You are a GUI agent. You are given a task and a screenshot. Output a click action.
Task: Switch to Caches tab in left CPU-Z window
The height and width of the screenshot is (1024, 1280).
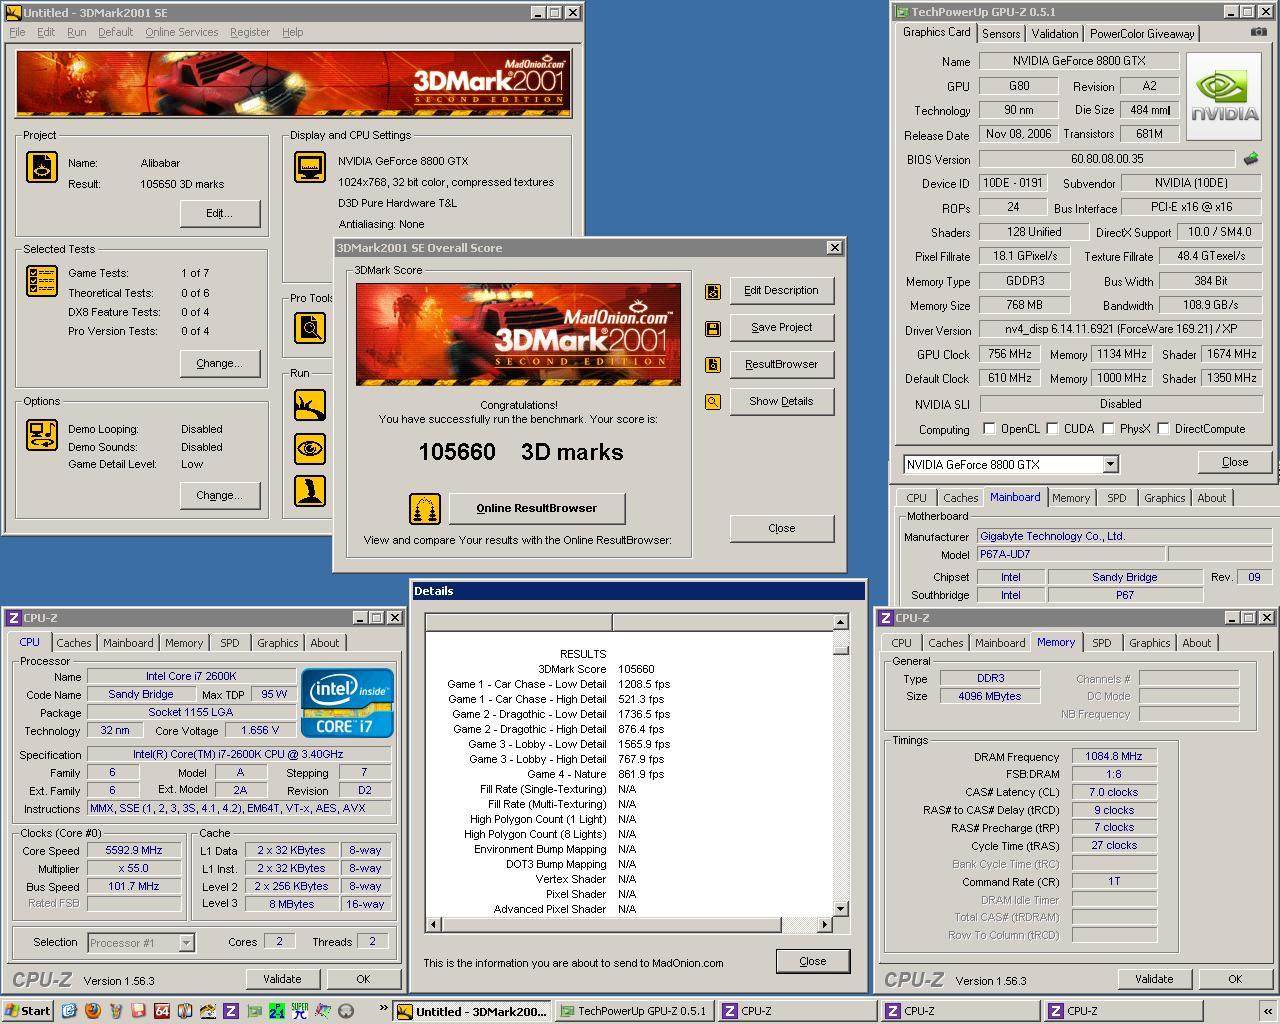pyautogui.click(x=73, y=643)
